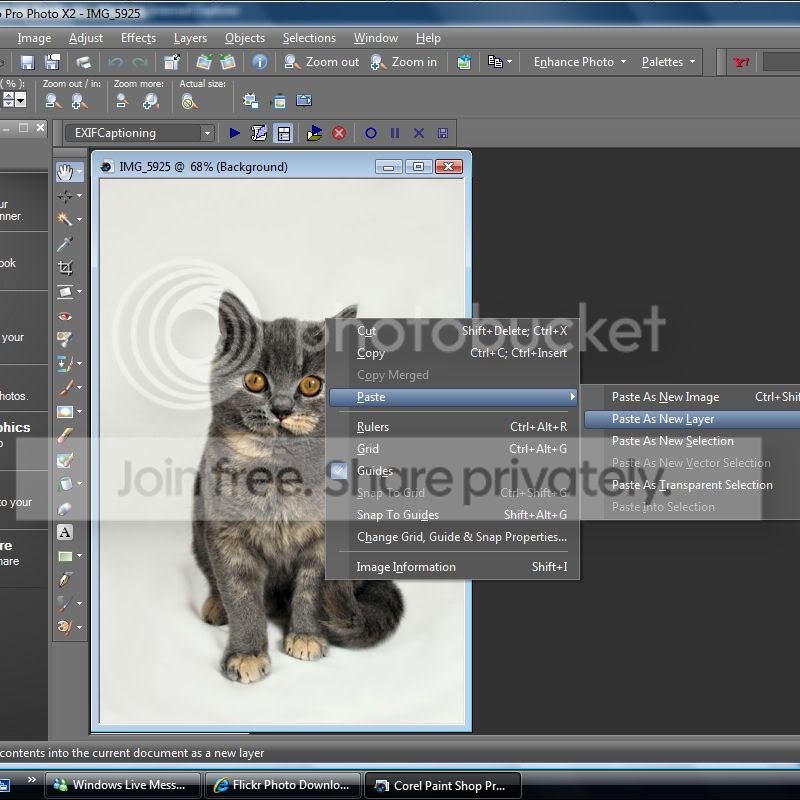Choose Paste As New Layer
The height and width of the screenshot is (800, 800).
(663, 419)
